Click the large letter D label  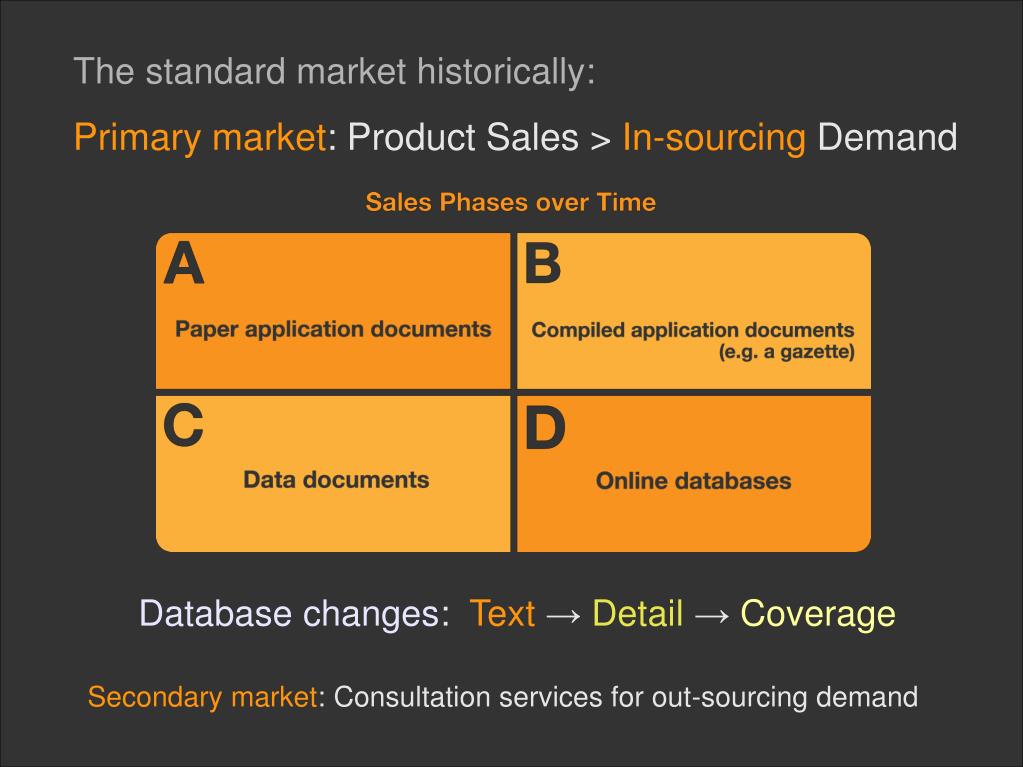point(545,428)
